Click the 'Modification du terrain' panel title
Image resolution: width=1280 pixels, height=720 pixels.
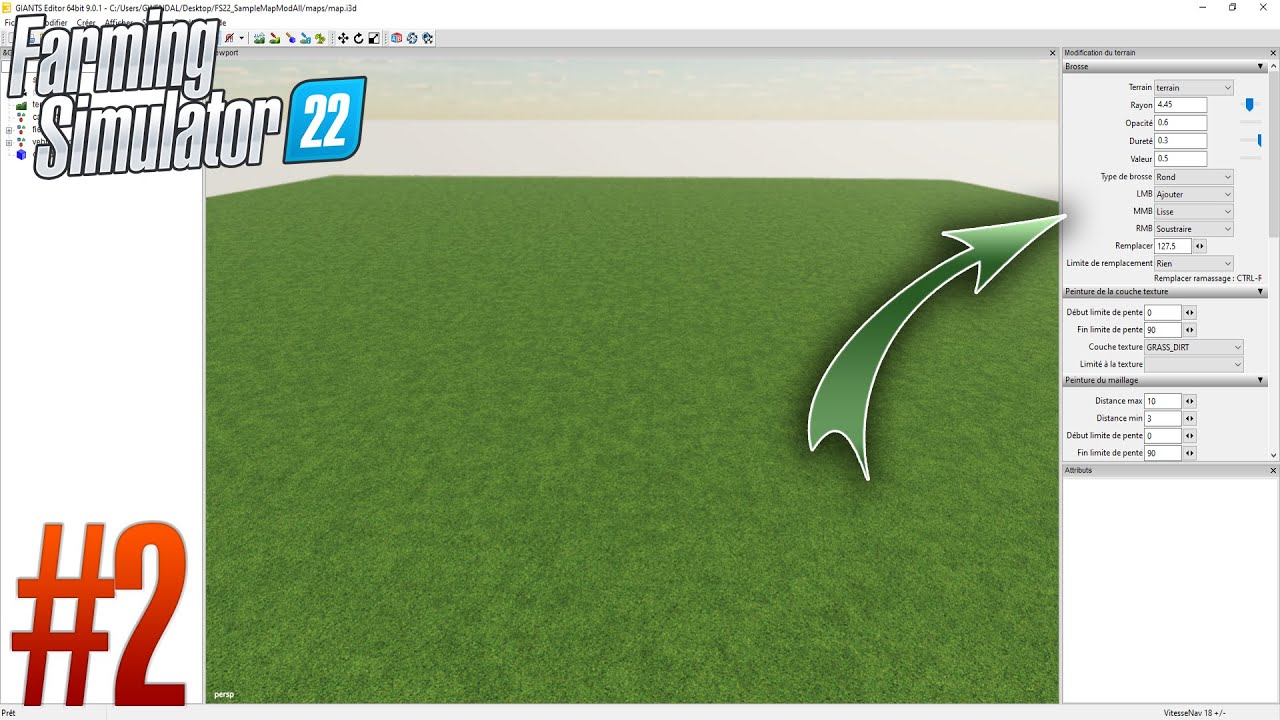1100,53
